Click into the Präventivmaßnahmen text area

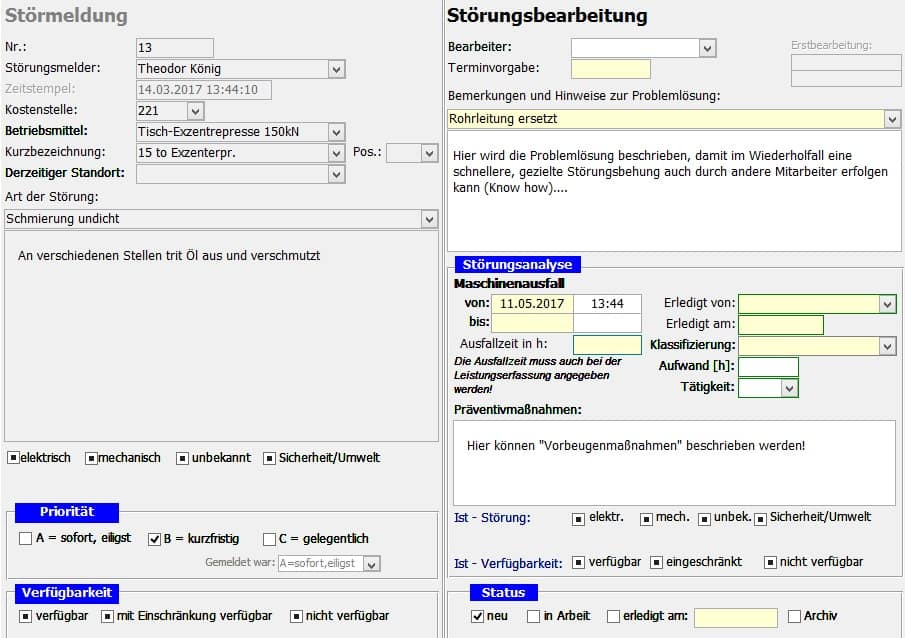click(670, 462)
